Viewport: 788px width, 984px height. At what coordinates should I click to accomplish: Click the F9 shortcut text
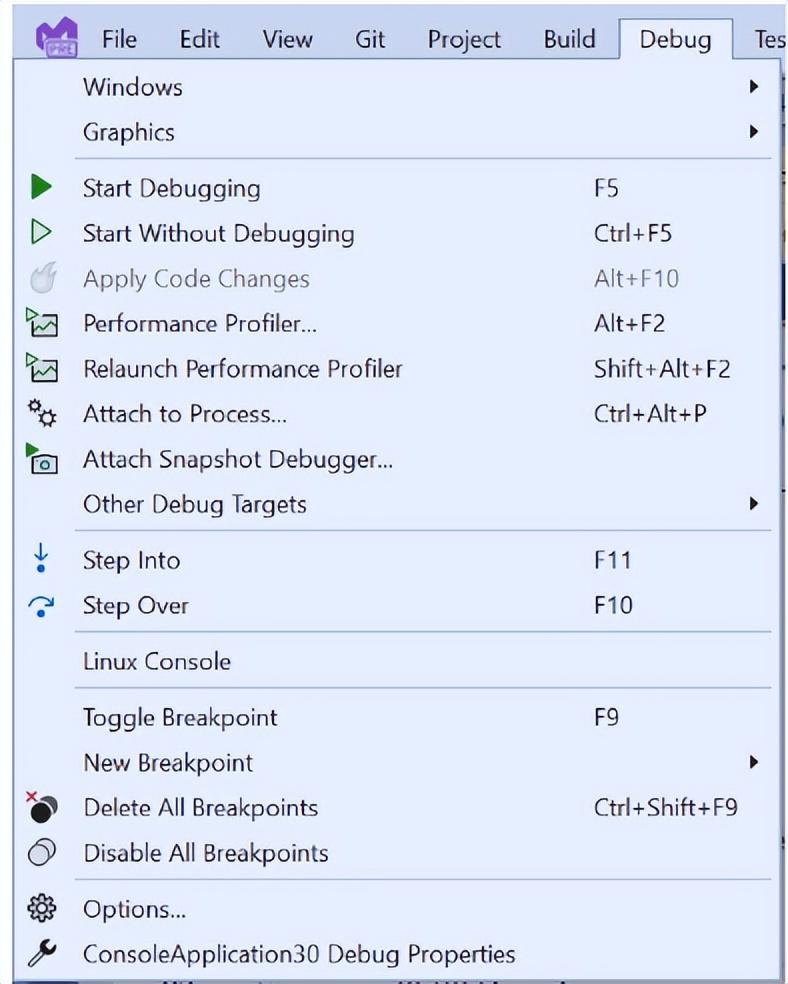click(x=606, y=717)
